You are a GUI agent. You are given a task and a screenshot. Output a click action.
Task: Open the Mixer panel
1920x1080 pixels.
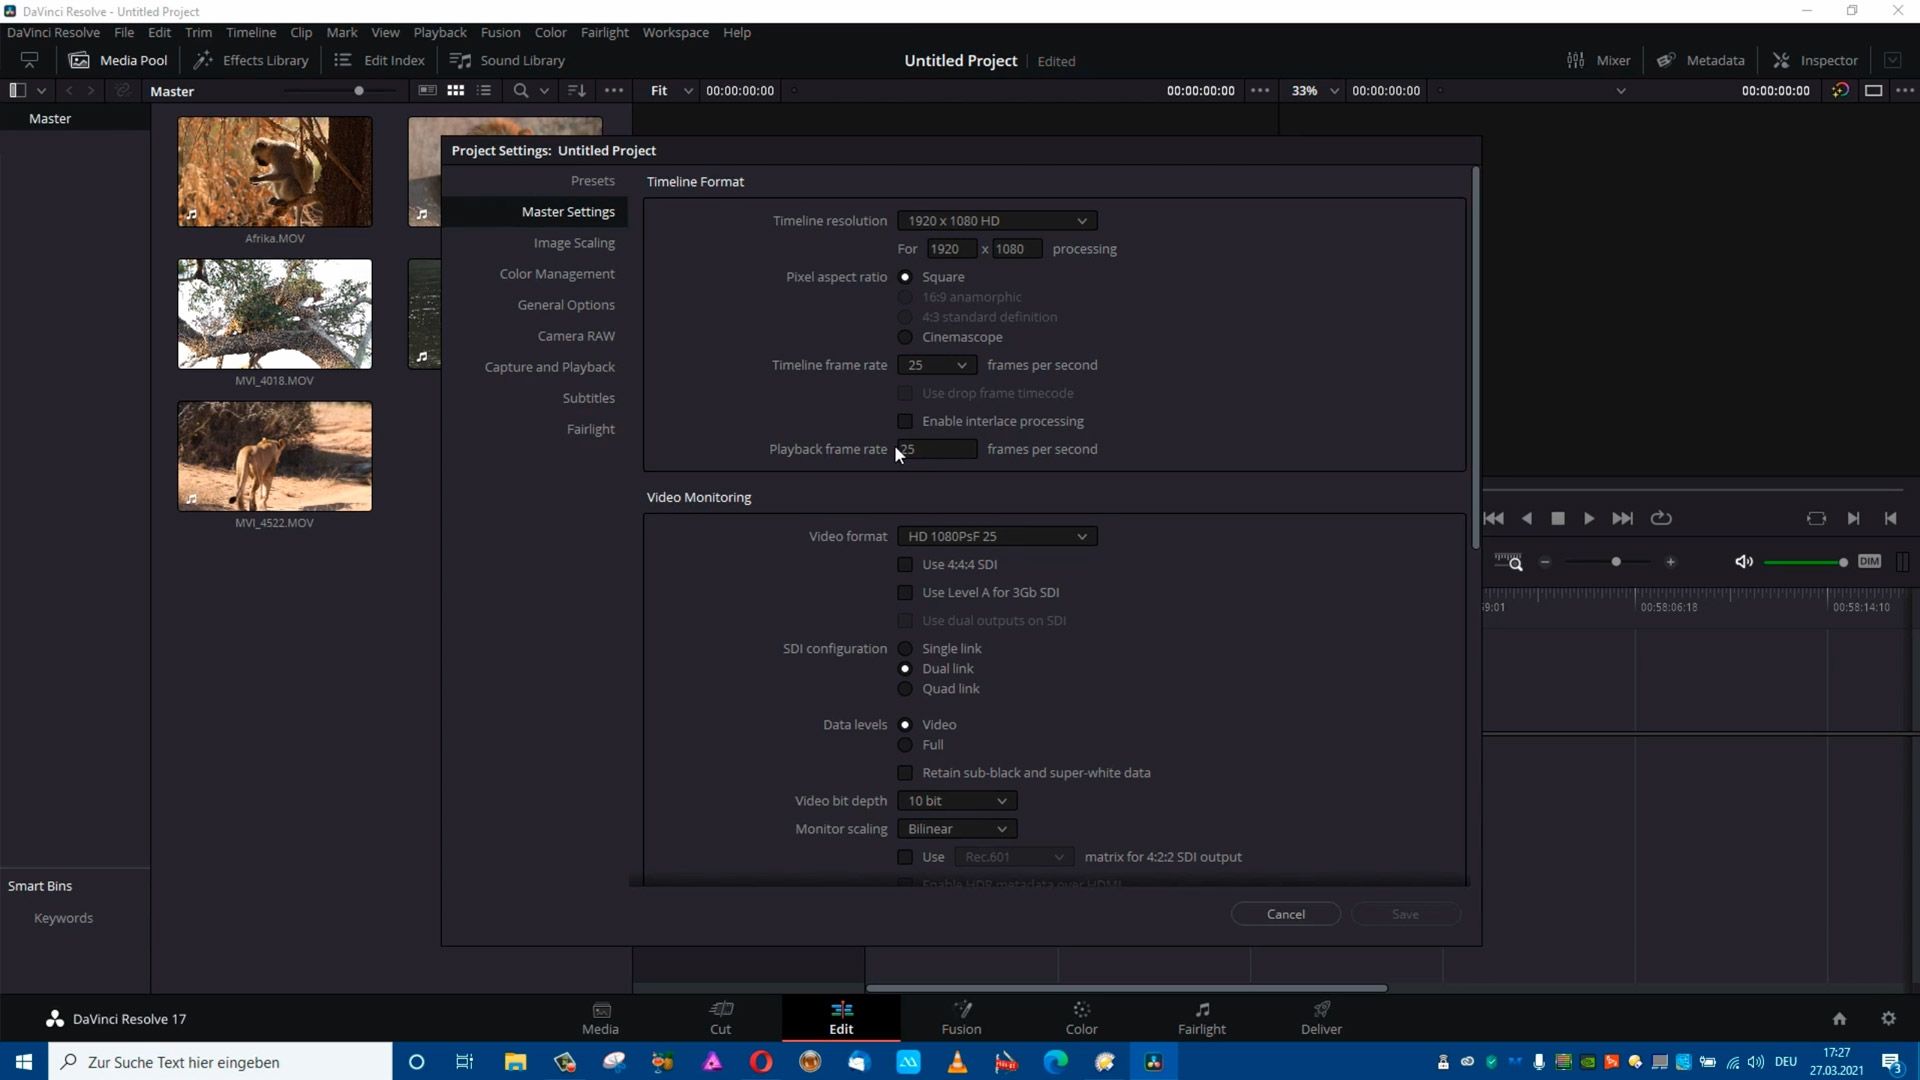click(x=1598, y=60)
